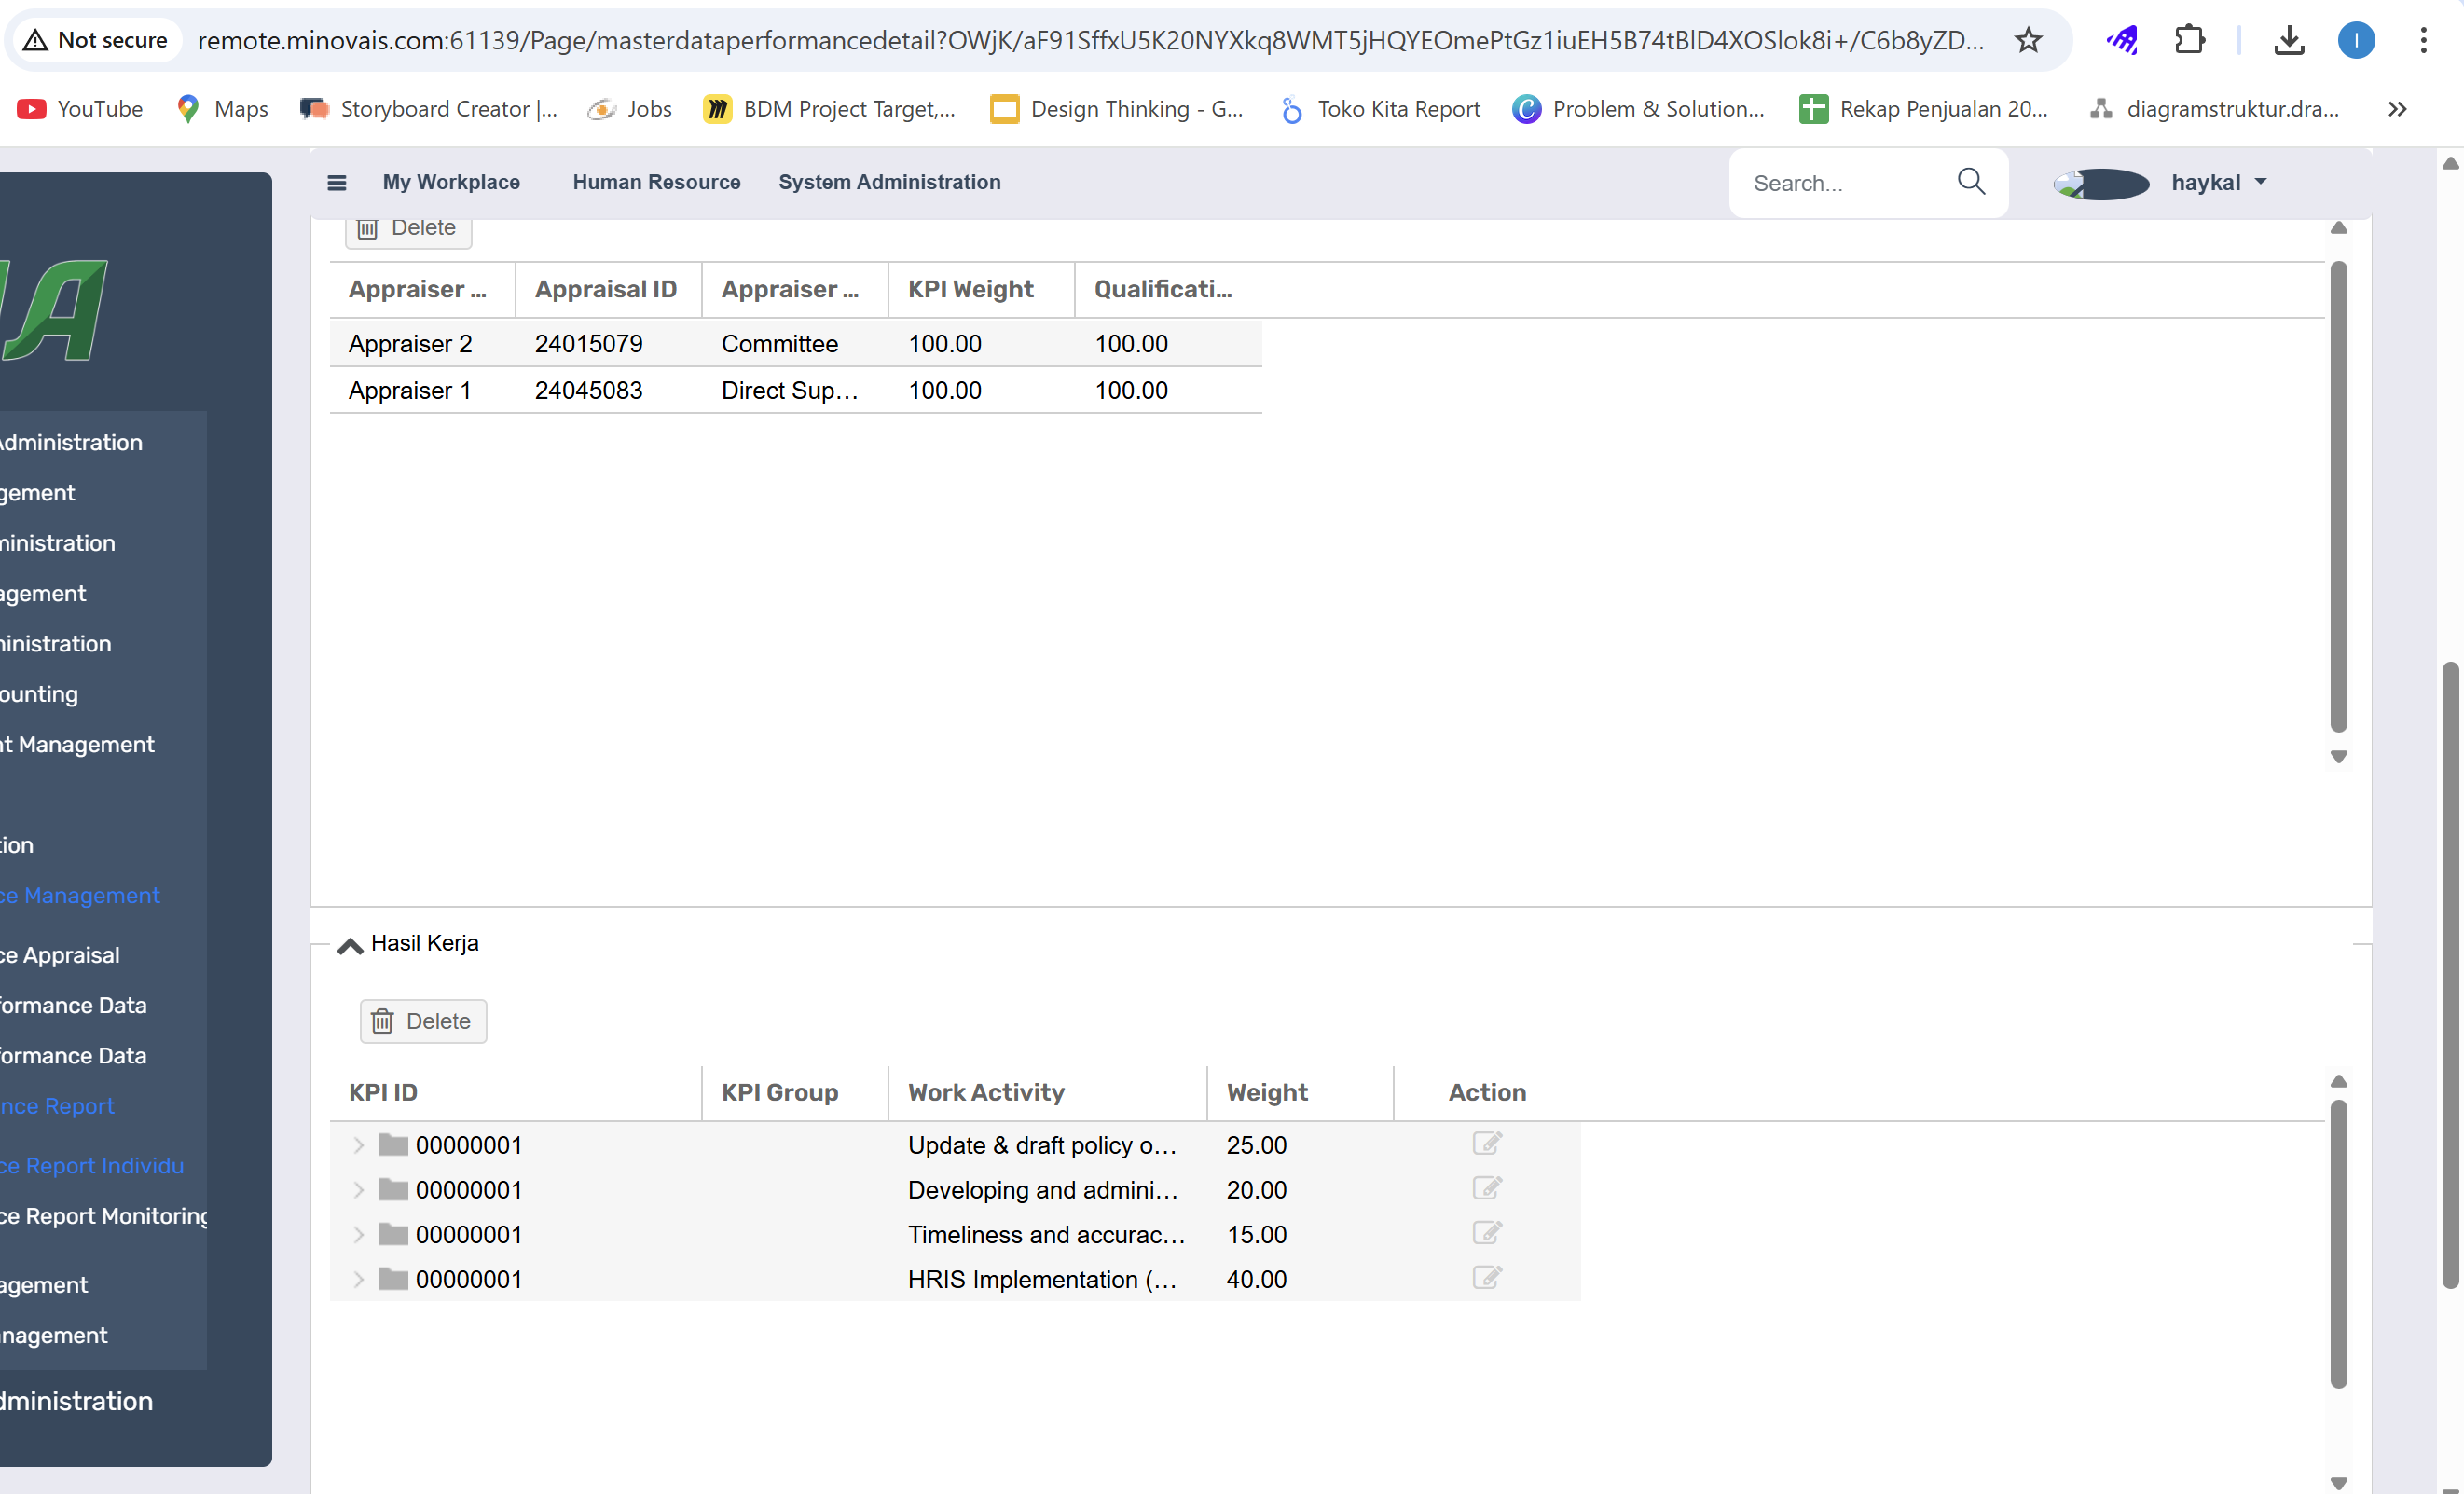Expand the first 00000001 KPI row
The width and height of the screenshot is (2464, 1494).
pyautogui.click(x=359, y=1145)
